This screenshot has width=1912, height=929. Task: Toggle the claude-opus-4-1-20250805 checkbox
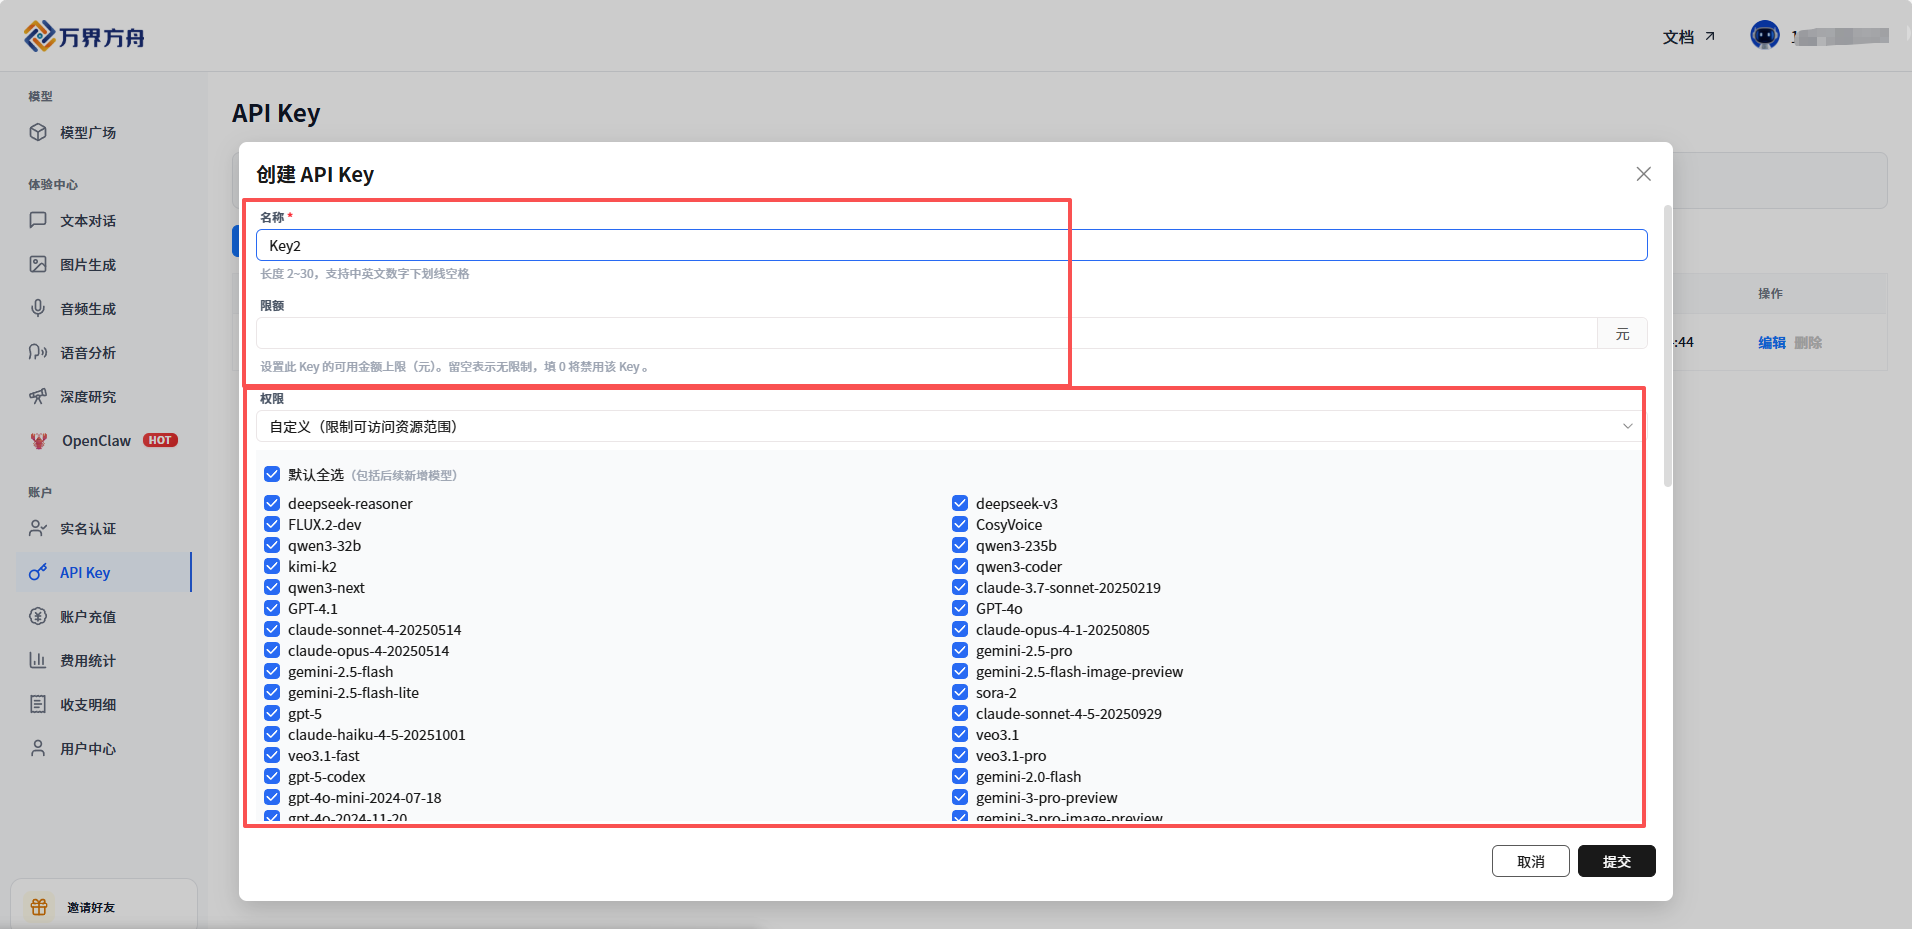[x=960, y=629]
